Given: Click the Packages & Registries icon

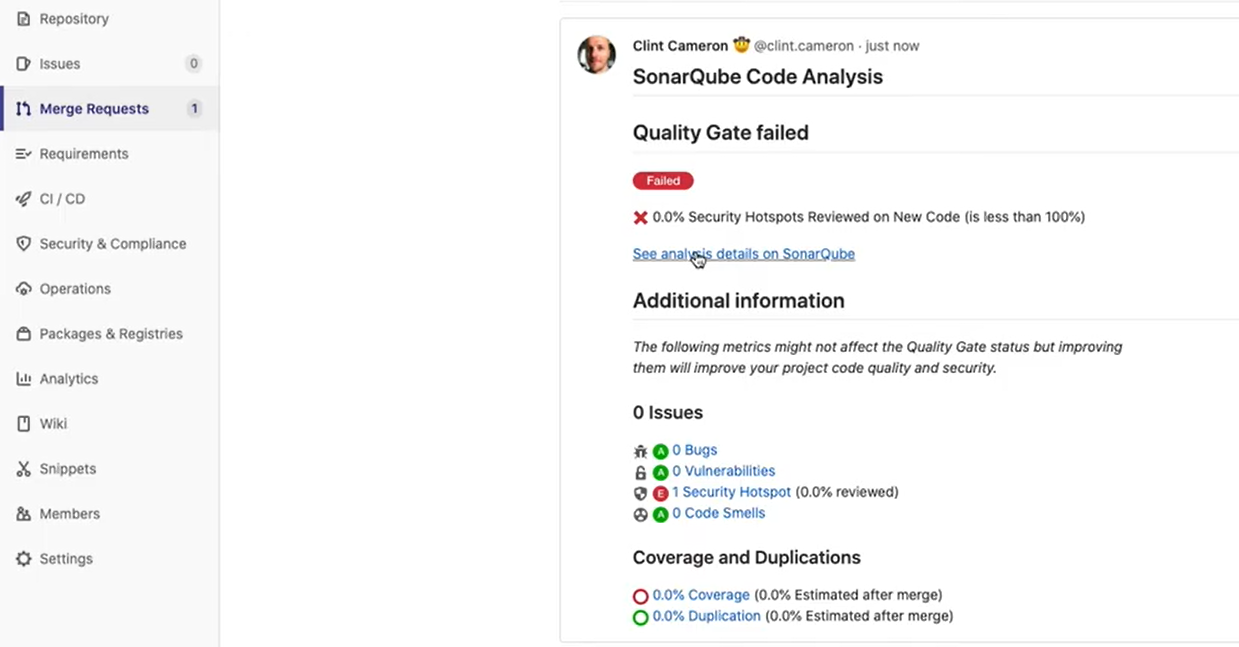Looking at the screenshot, I should (x=24, y=334).
